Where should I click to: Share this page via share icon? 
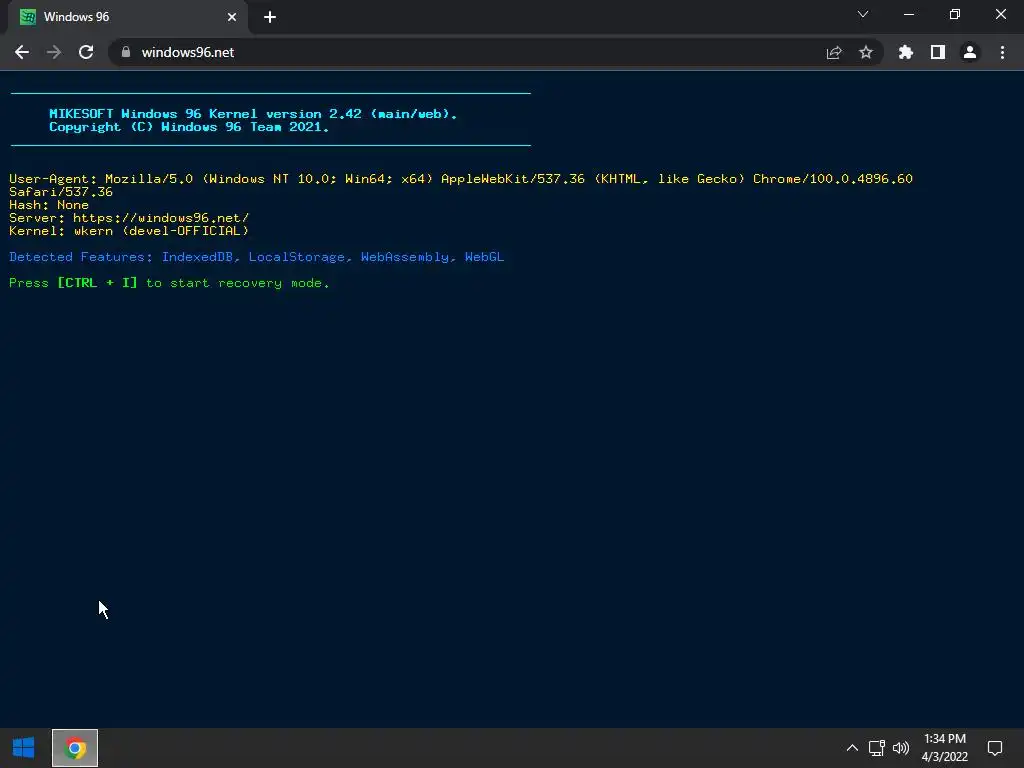point(834,52)
